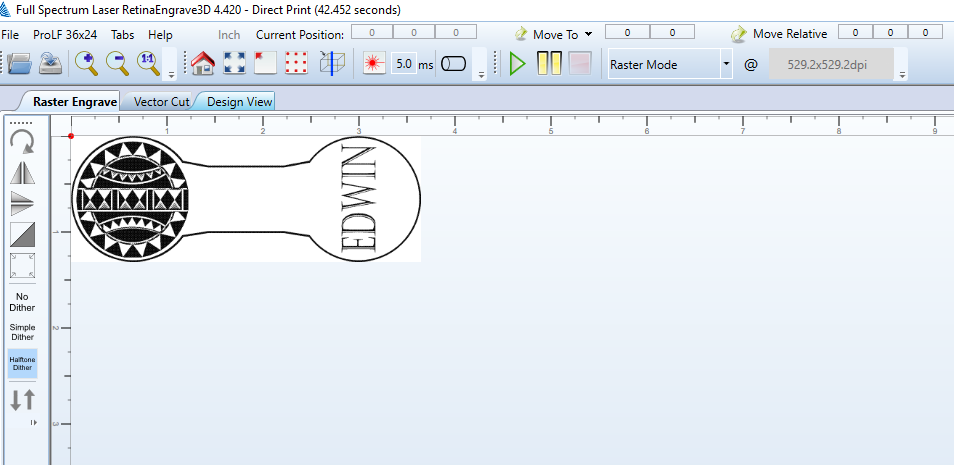Open the Tabs menu
Screen dimensions: 954x465
pos(122,35)
